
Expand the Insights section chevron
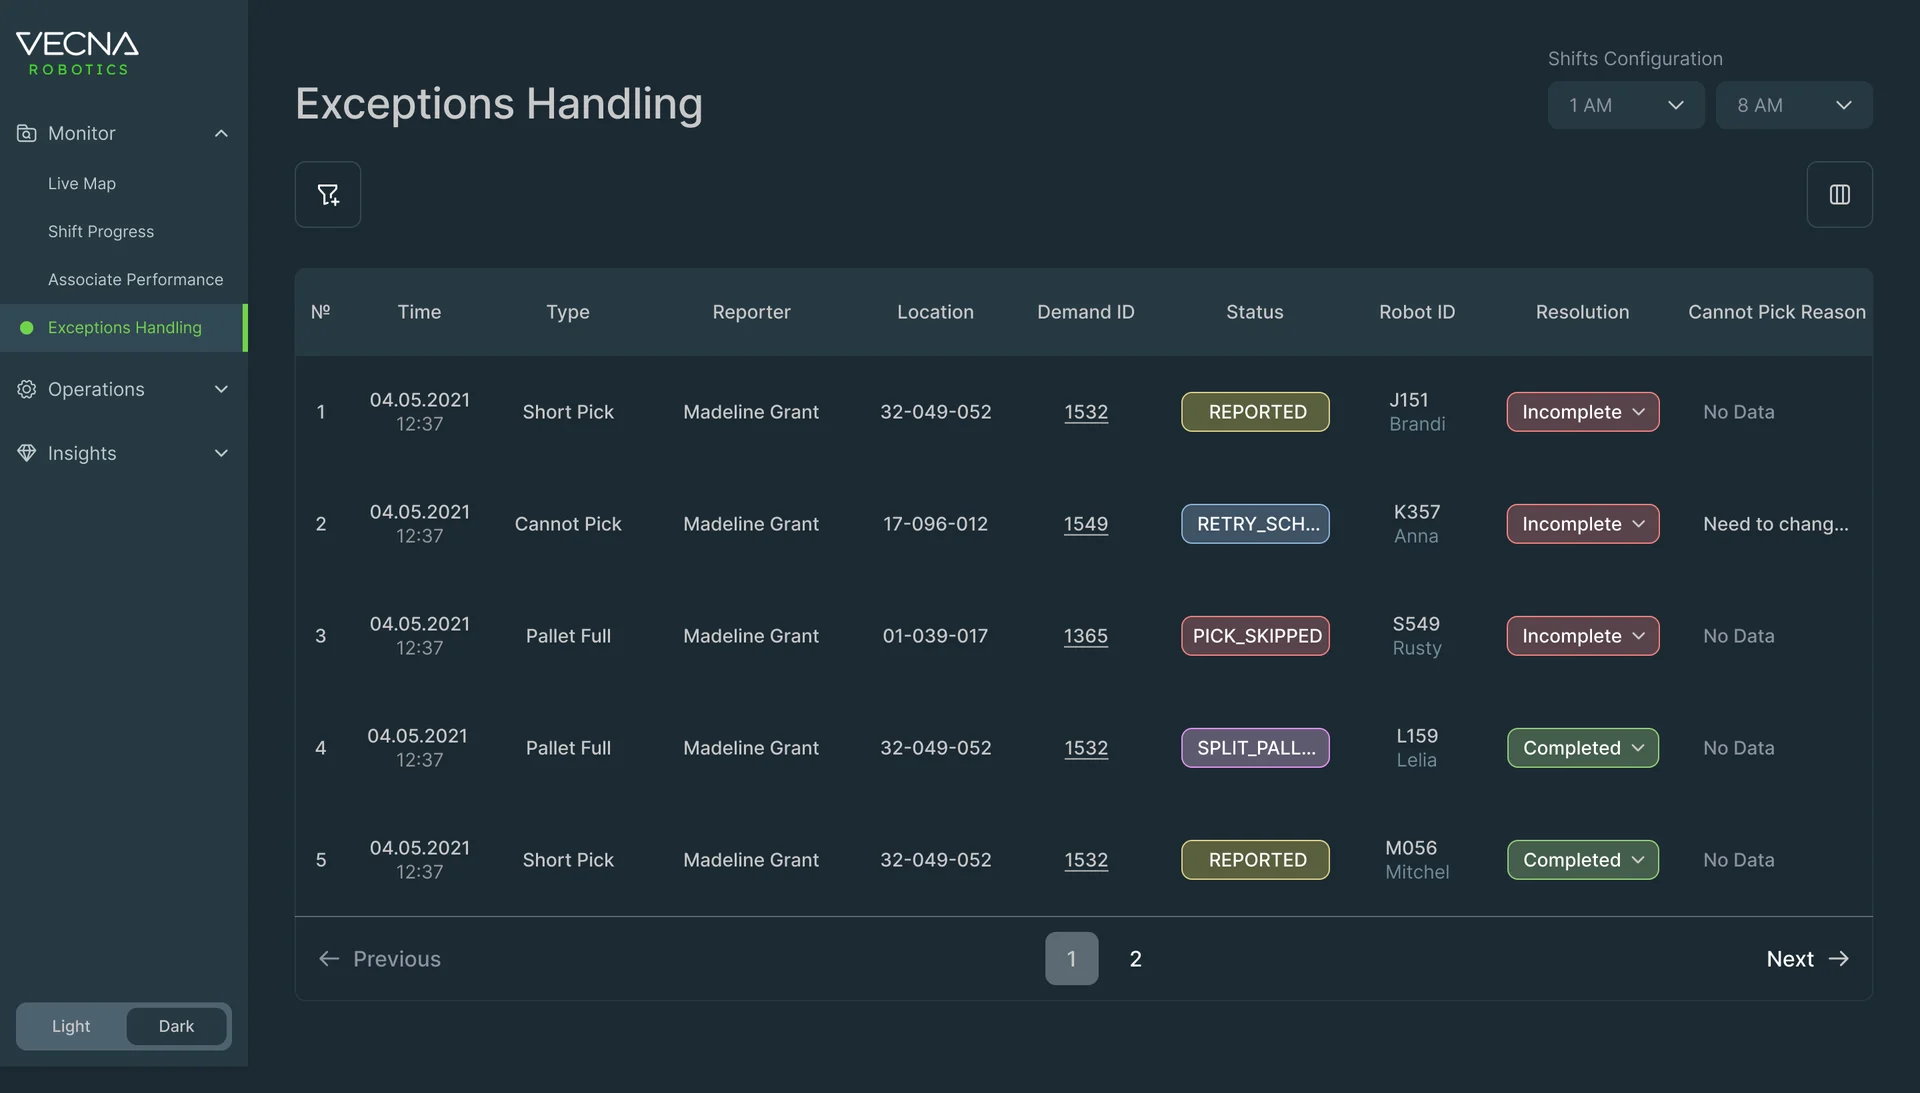tap(221, 453)
